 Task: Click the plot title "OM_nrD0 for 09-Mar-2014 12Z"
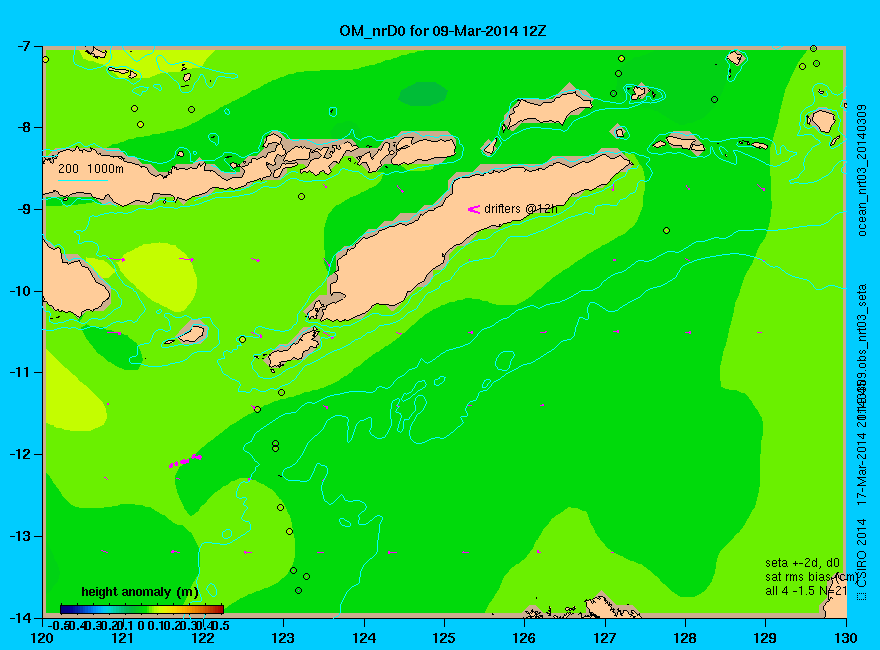tap(442, 31)
